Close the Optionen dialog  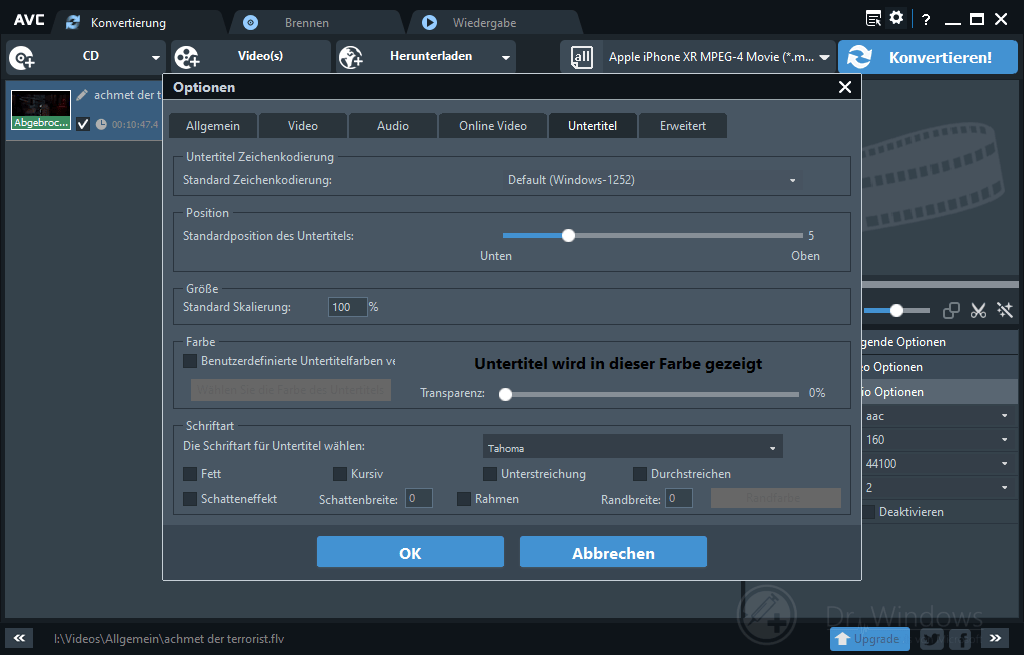point(845,87)
